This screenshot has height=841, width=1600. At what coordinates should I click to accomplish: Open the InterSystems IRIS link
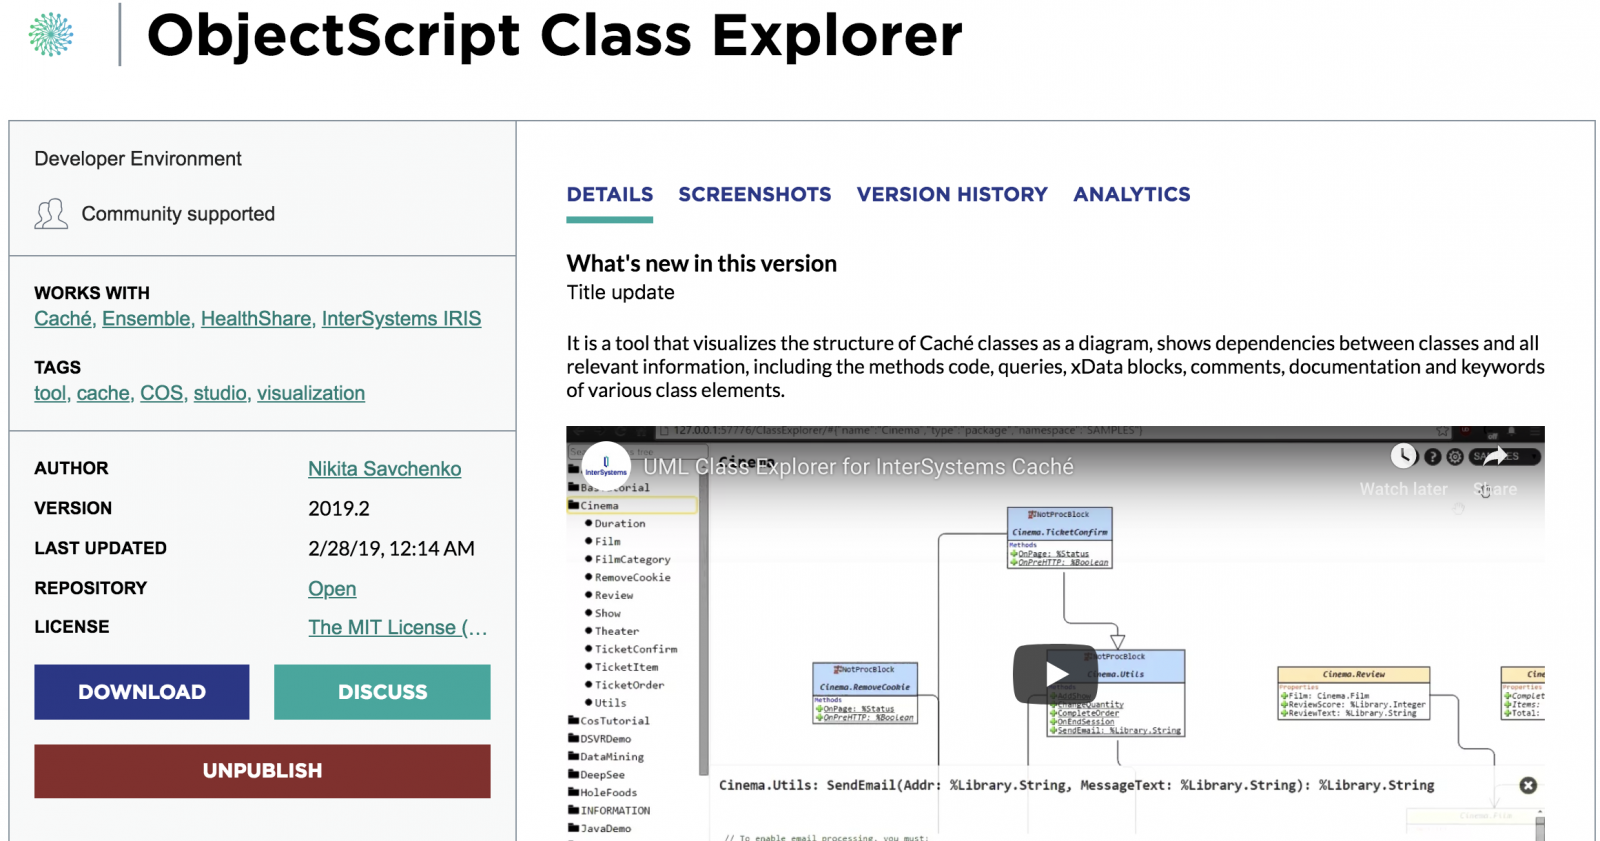pos(401,319)
